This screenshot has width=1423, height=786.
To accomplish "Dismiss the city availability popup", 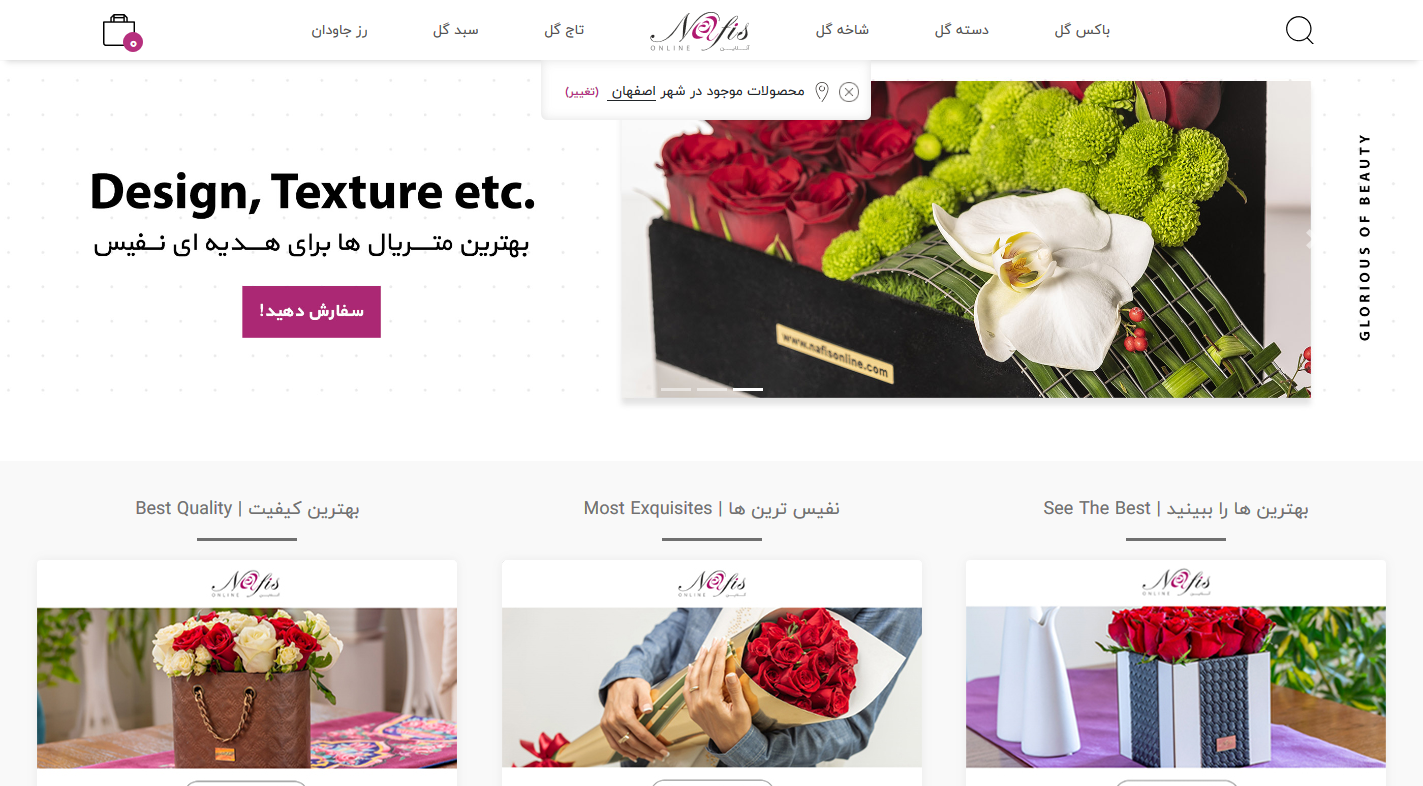I will pos(849,92).
